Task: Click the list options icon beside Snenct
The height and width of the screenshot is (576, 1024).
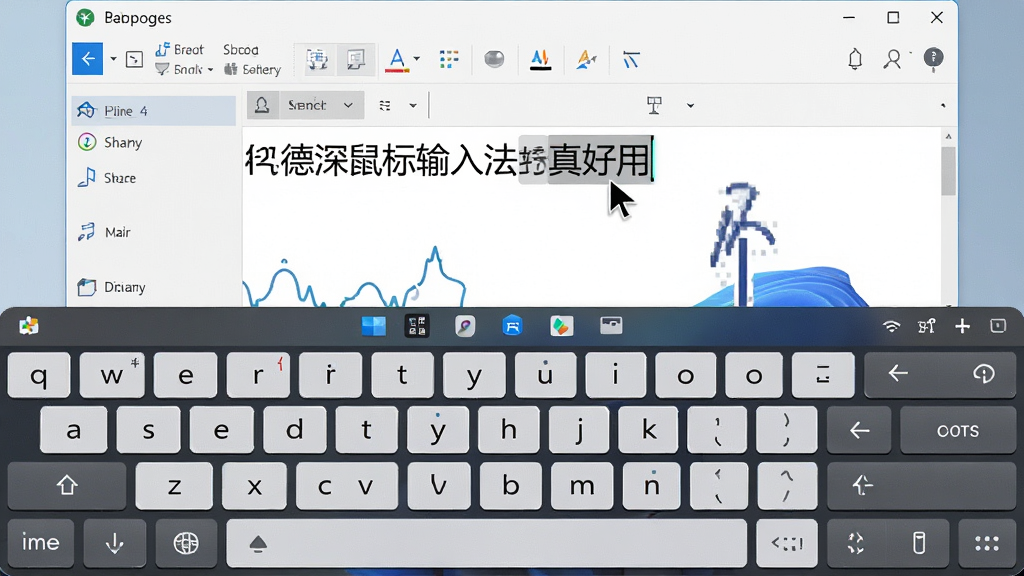Action: 385,105
